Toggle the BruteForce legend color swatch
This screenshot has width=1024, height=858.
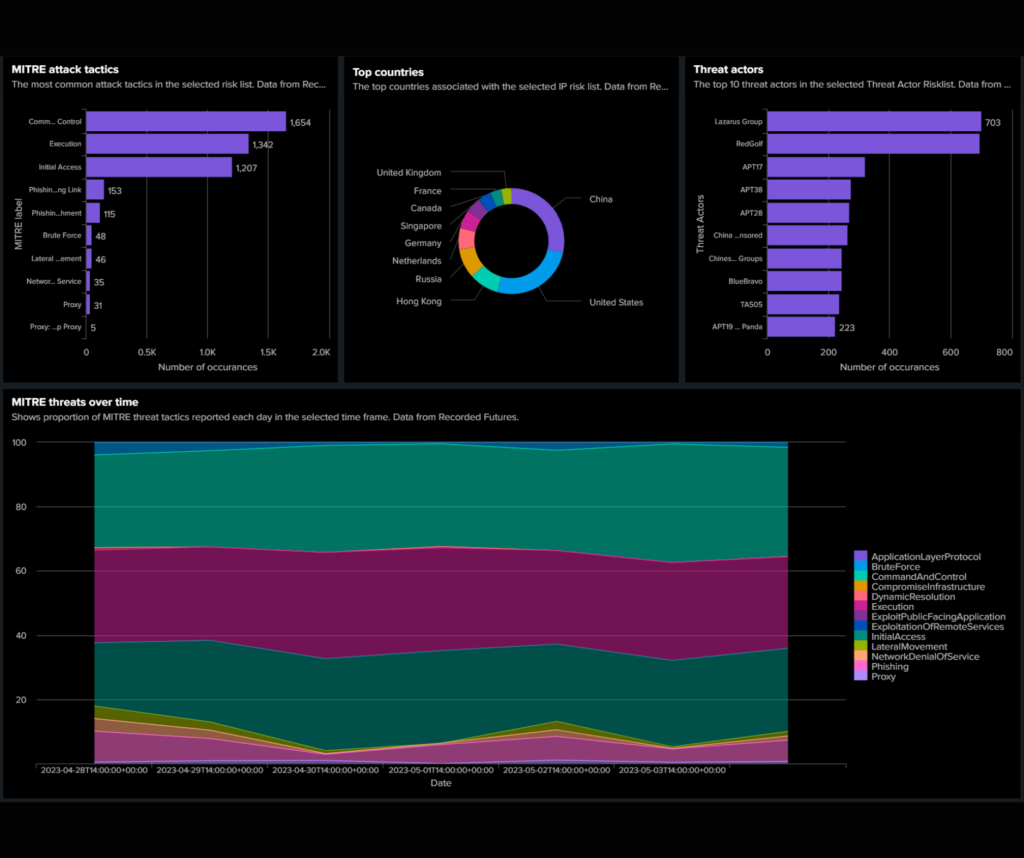[x=860, y=567]
